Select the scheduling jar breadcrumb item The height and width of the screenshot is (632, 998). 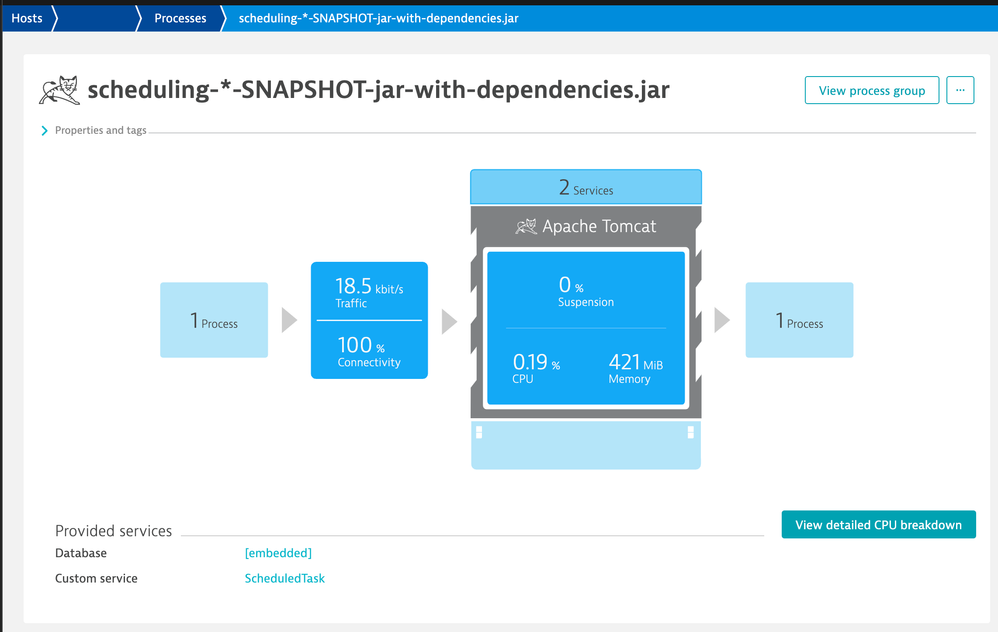(378, 18)
